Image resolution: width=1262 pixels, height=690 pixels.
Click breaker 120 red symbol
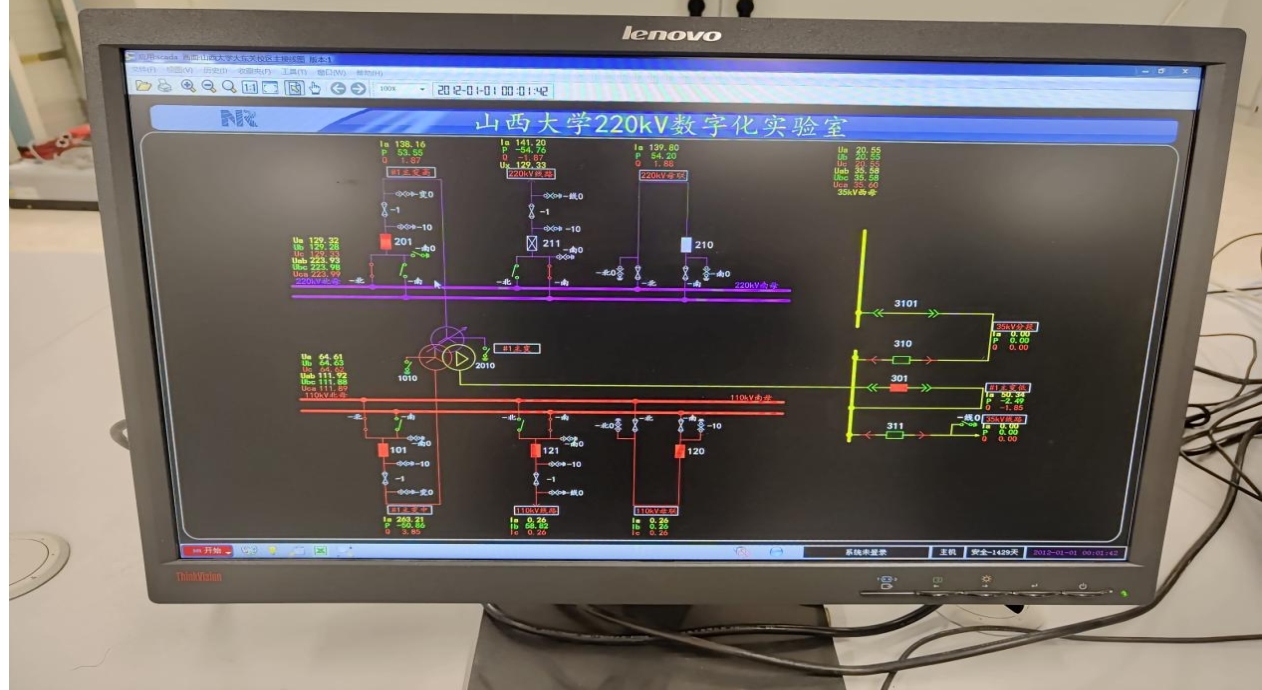(x=679, y=452)
